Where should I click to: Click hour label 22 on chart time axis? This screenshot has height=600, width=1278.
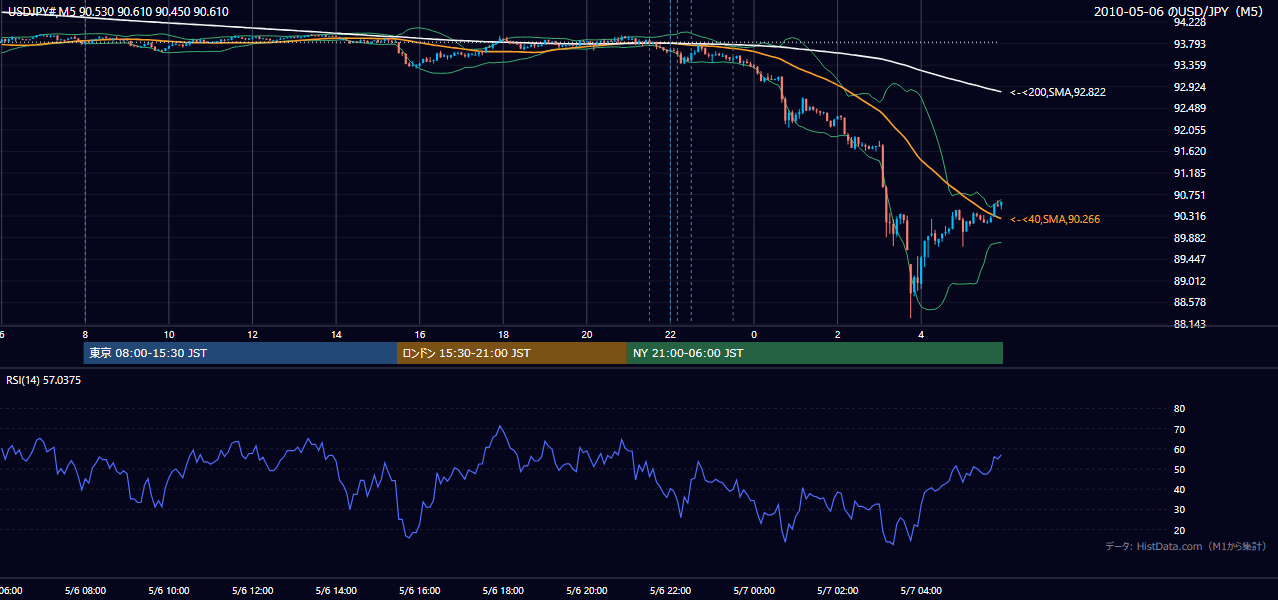click(x=671, y=335)
